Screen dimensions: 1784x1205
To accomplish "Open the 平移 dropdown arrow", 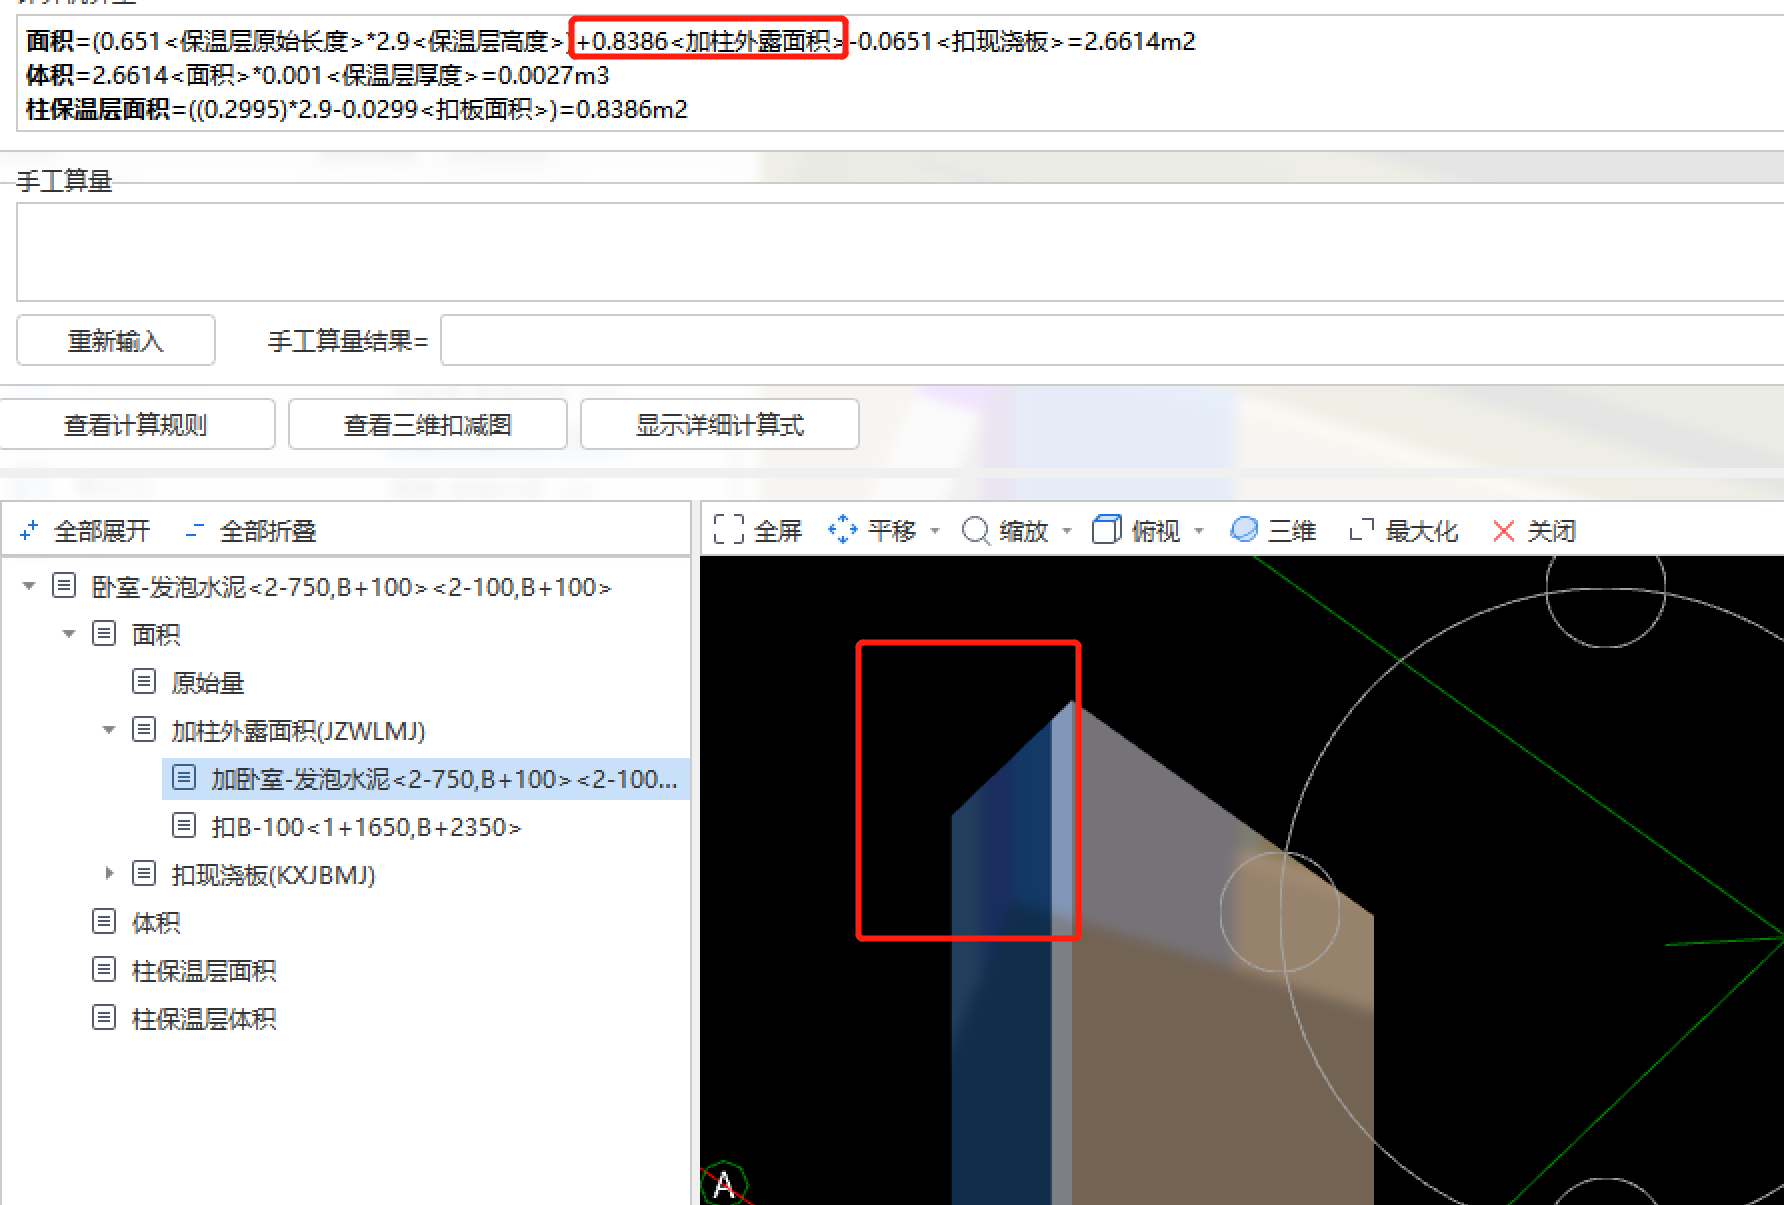I will tap(935, 531).
